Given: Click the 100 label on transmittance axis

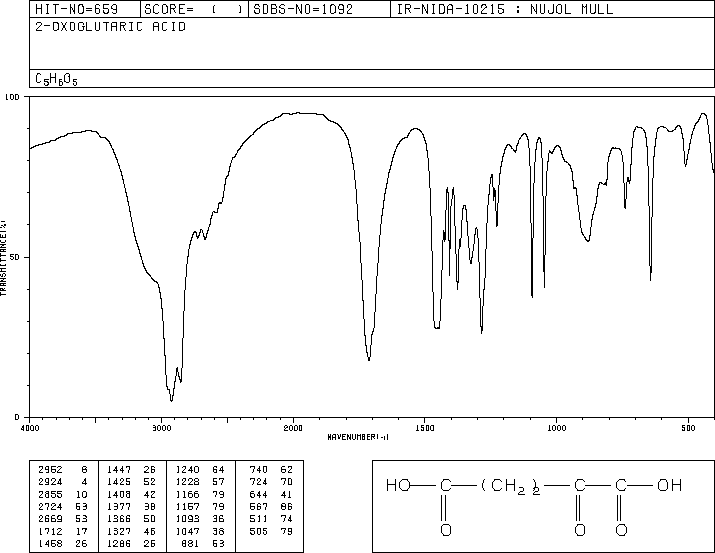Looking at the screenshot, I should (x=12, y=97).
